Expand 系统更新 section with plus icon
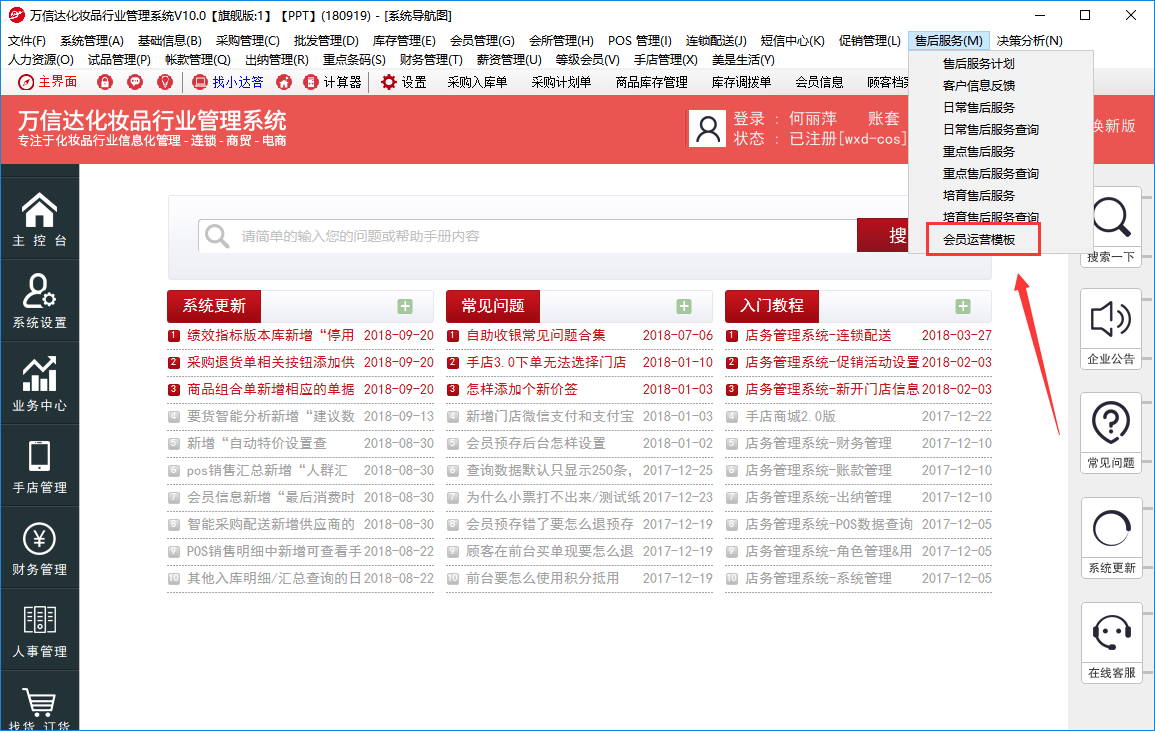This screenshot has height=731, width=1155. coord(405,307)
